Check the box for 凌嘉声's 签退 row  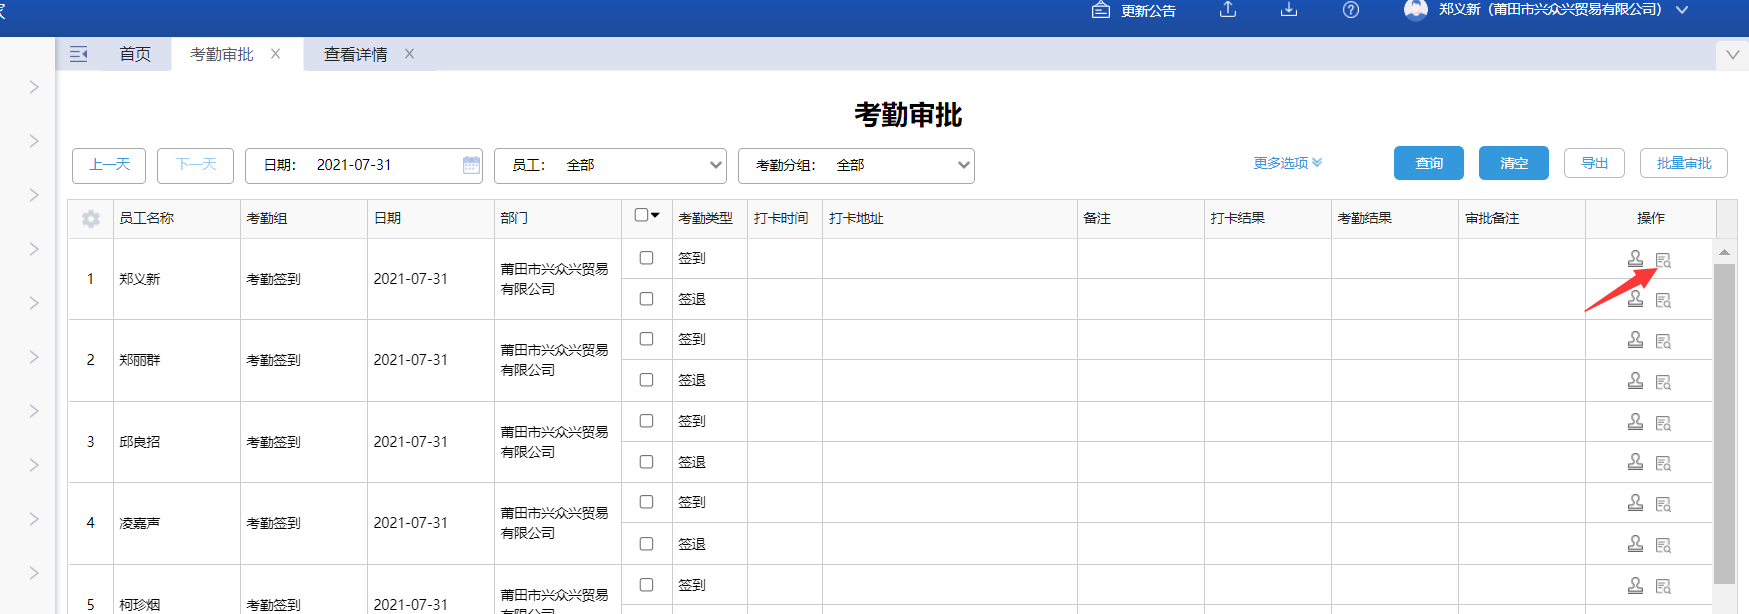point(646,544)
